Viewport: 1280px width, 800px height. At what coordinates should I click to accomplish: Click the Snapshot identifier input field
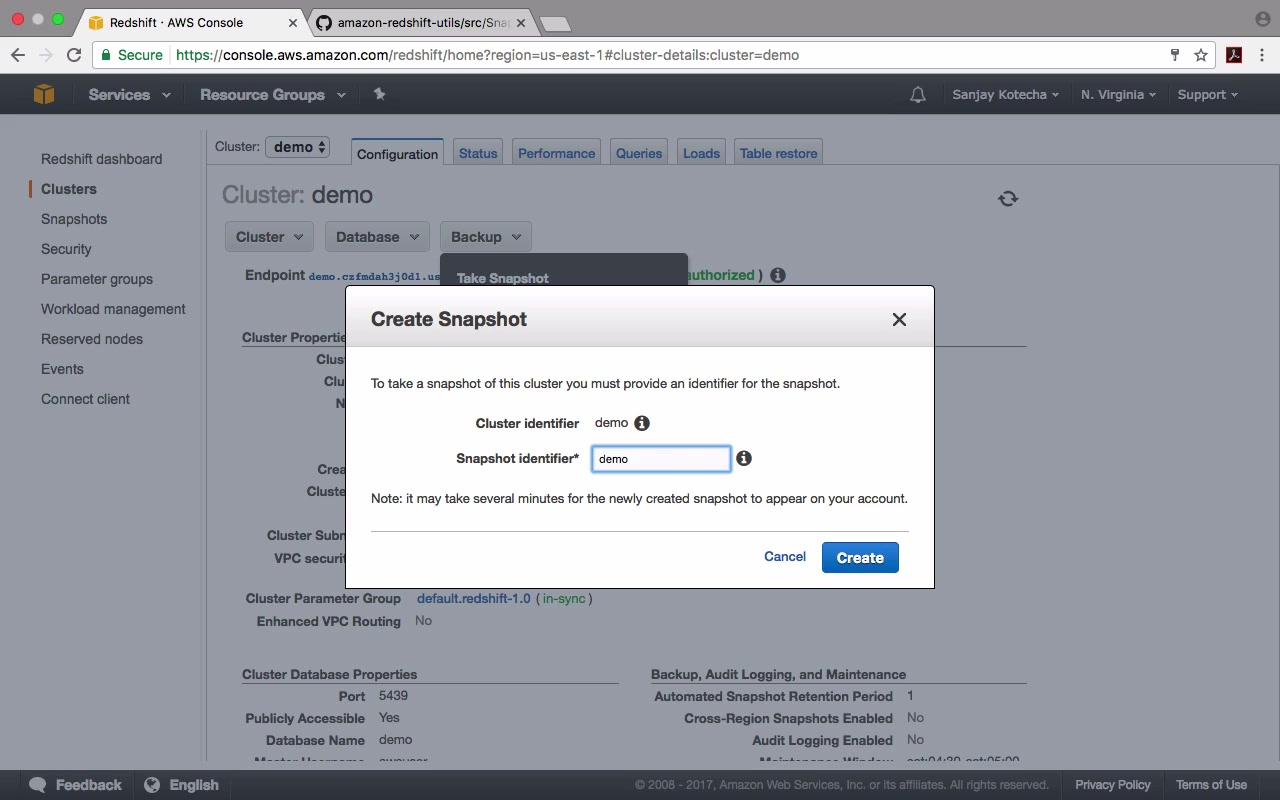tap(661, 459)
